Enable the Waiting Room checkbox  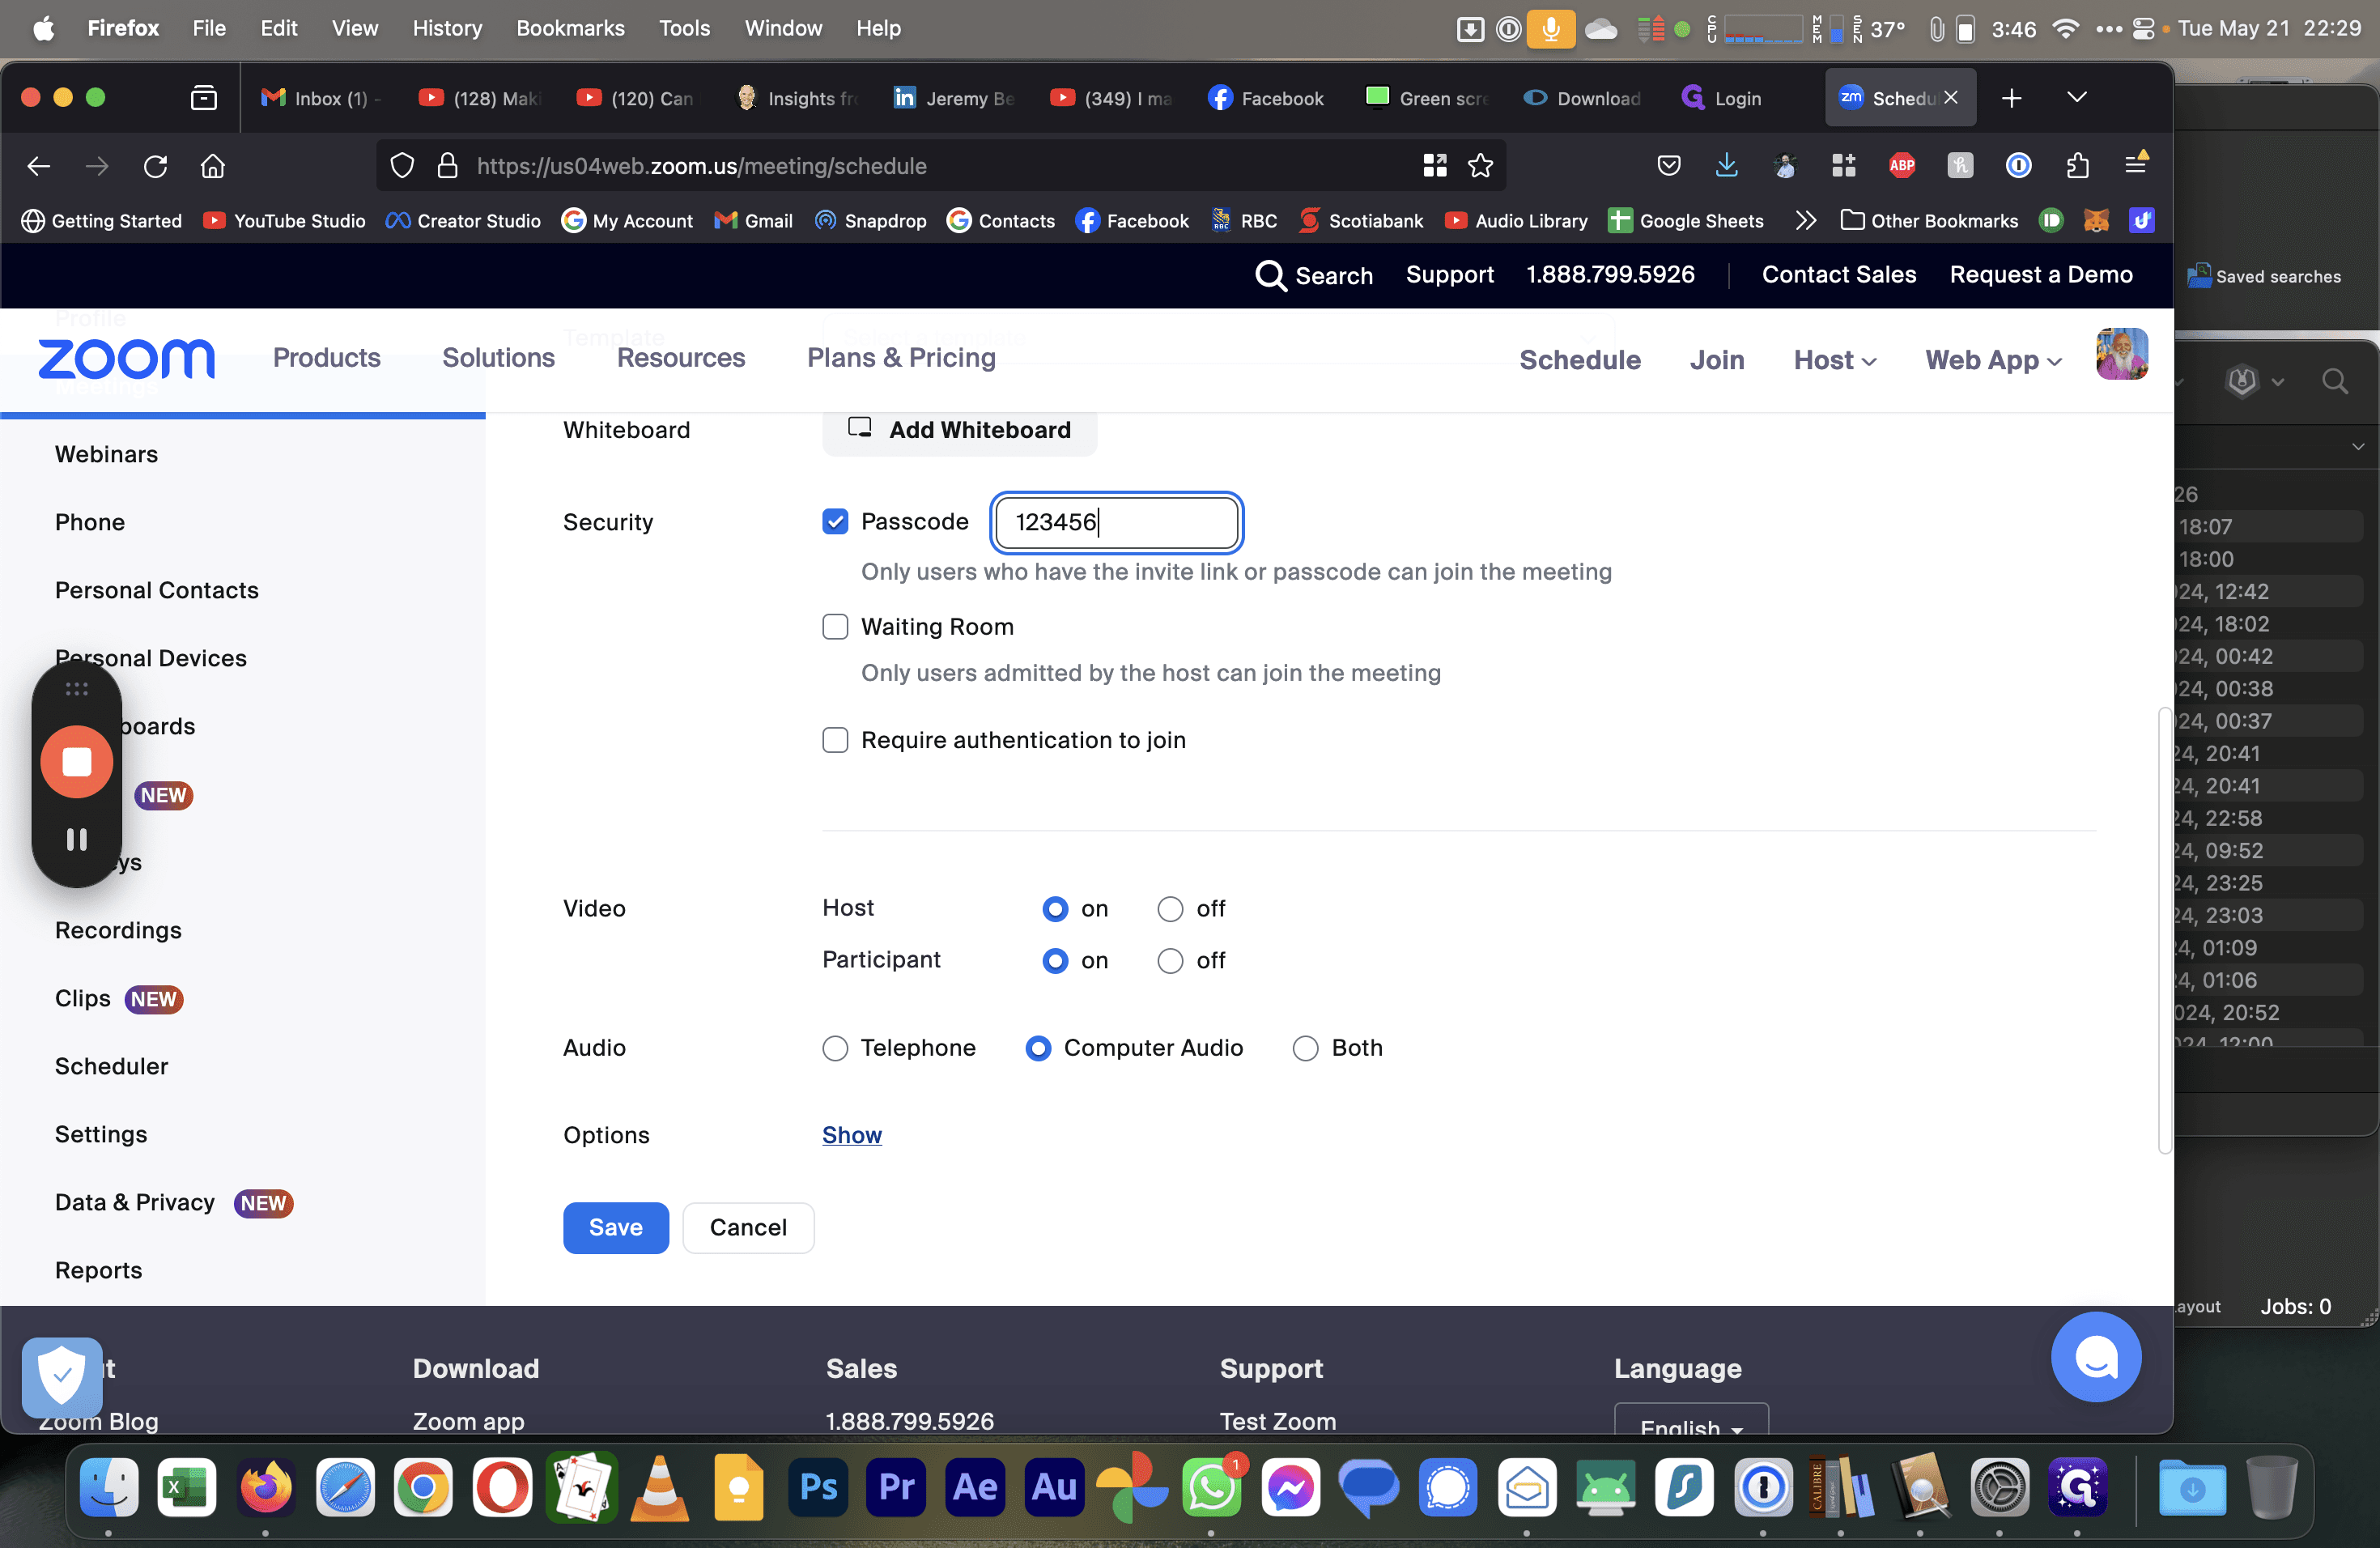(835, 627)
